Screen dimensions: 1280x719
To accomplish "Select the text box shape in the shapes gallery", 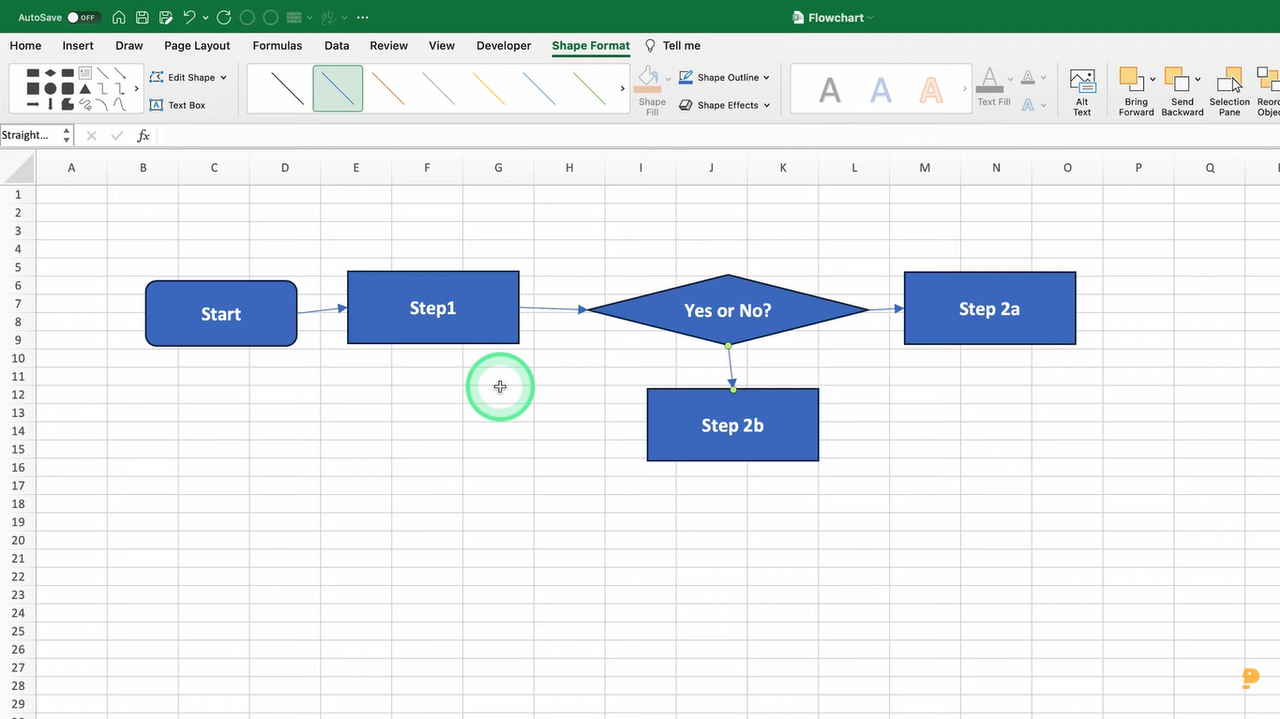I will point(85,73).
